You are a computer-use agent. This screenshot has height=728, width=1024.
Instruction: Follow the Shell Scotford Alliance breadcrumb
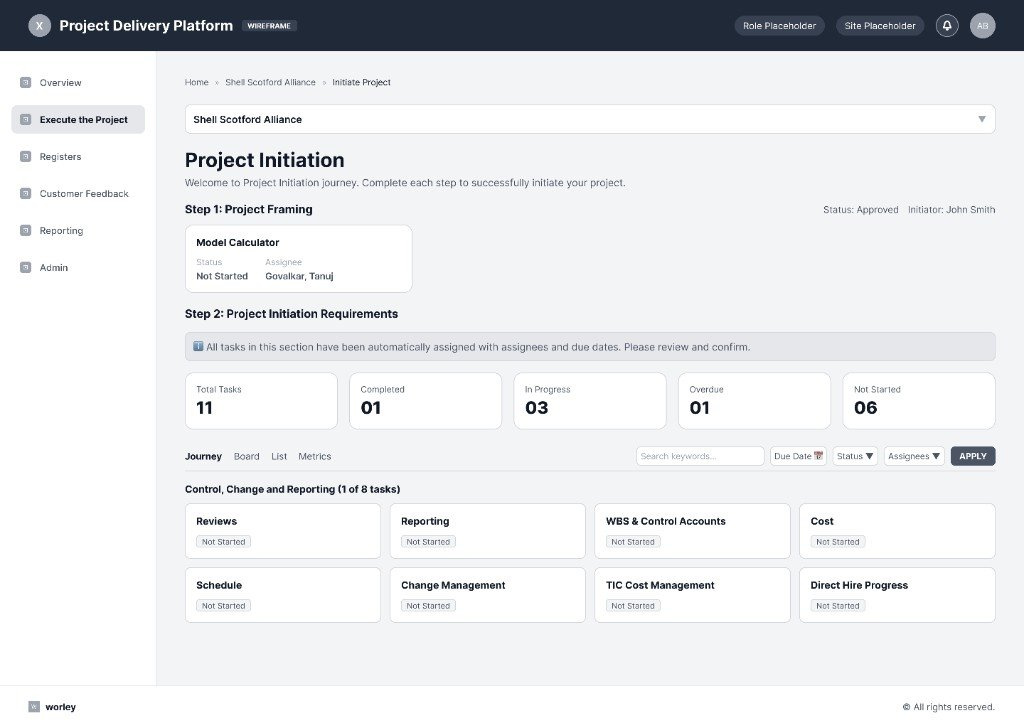(270, 82)
